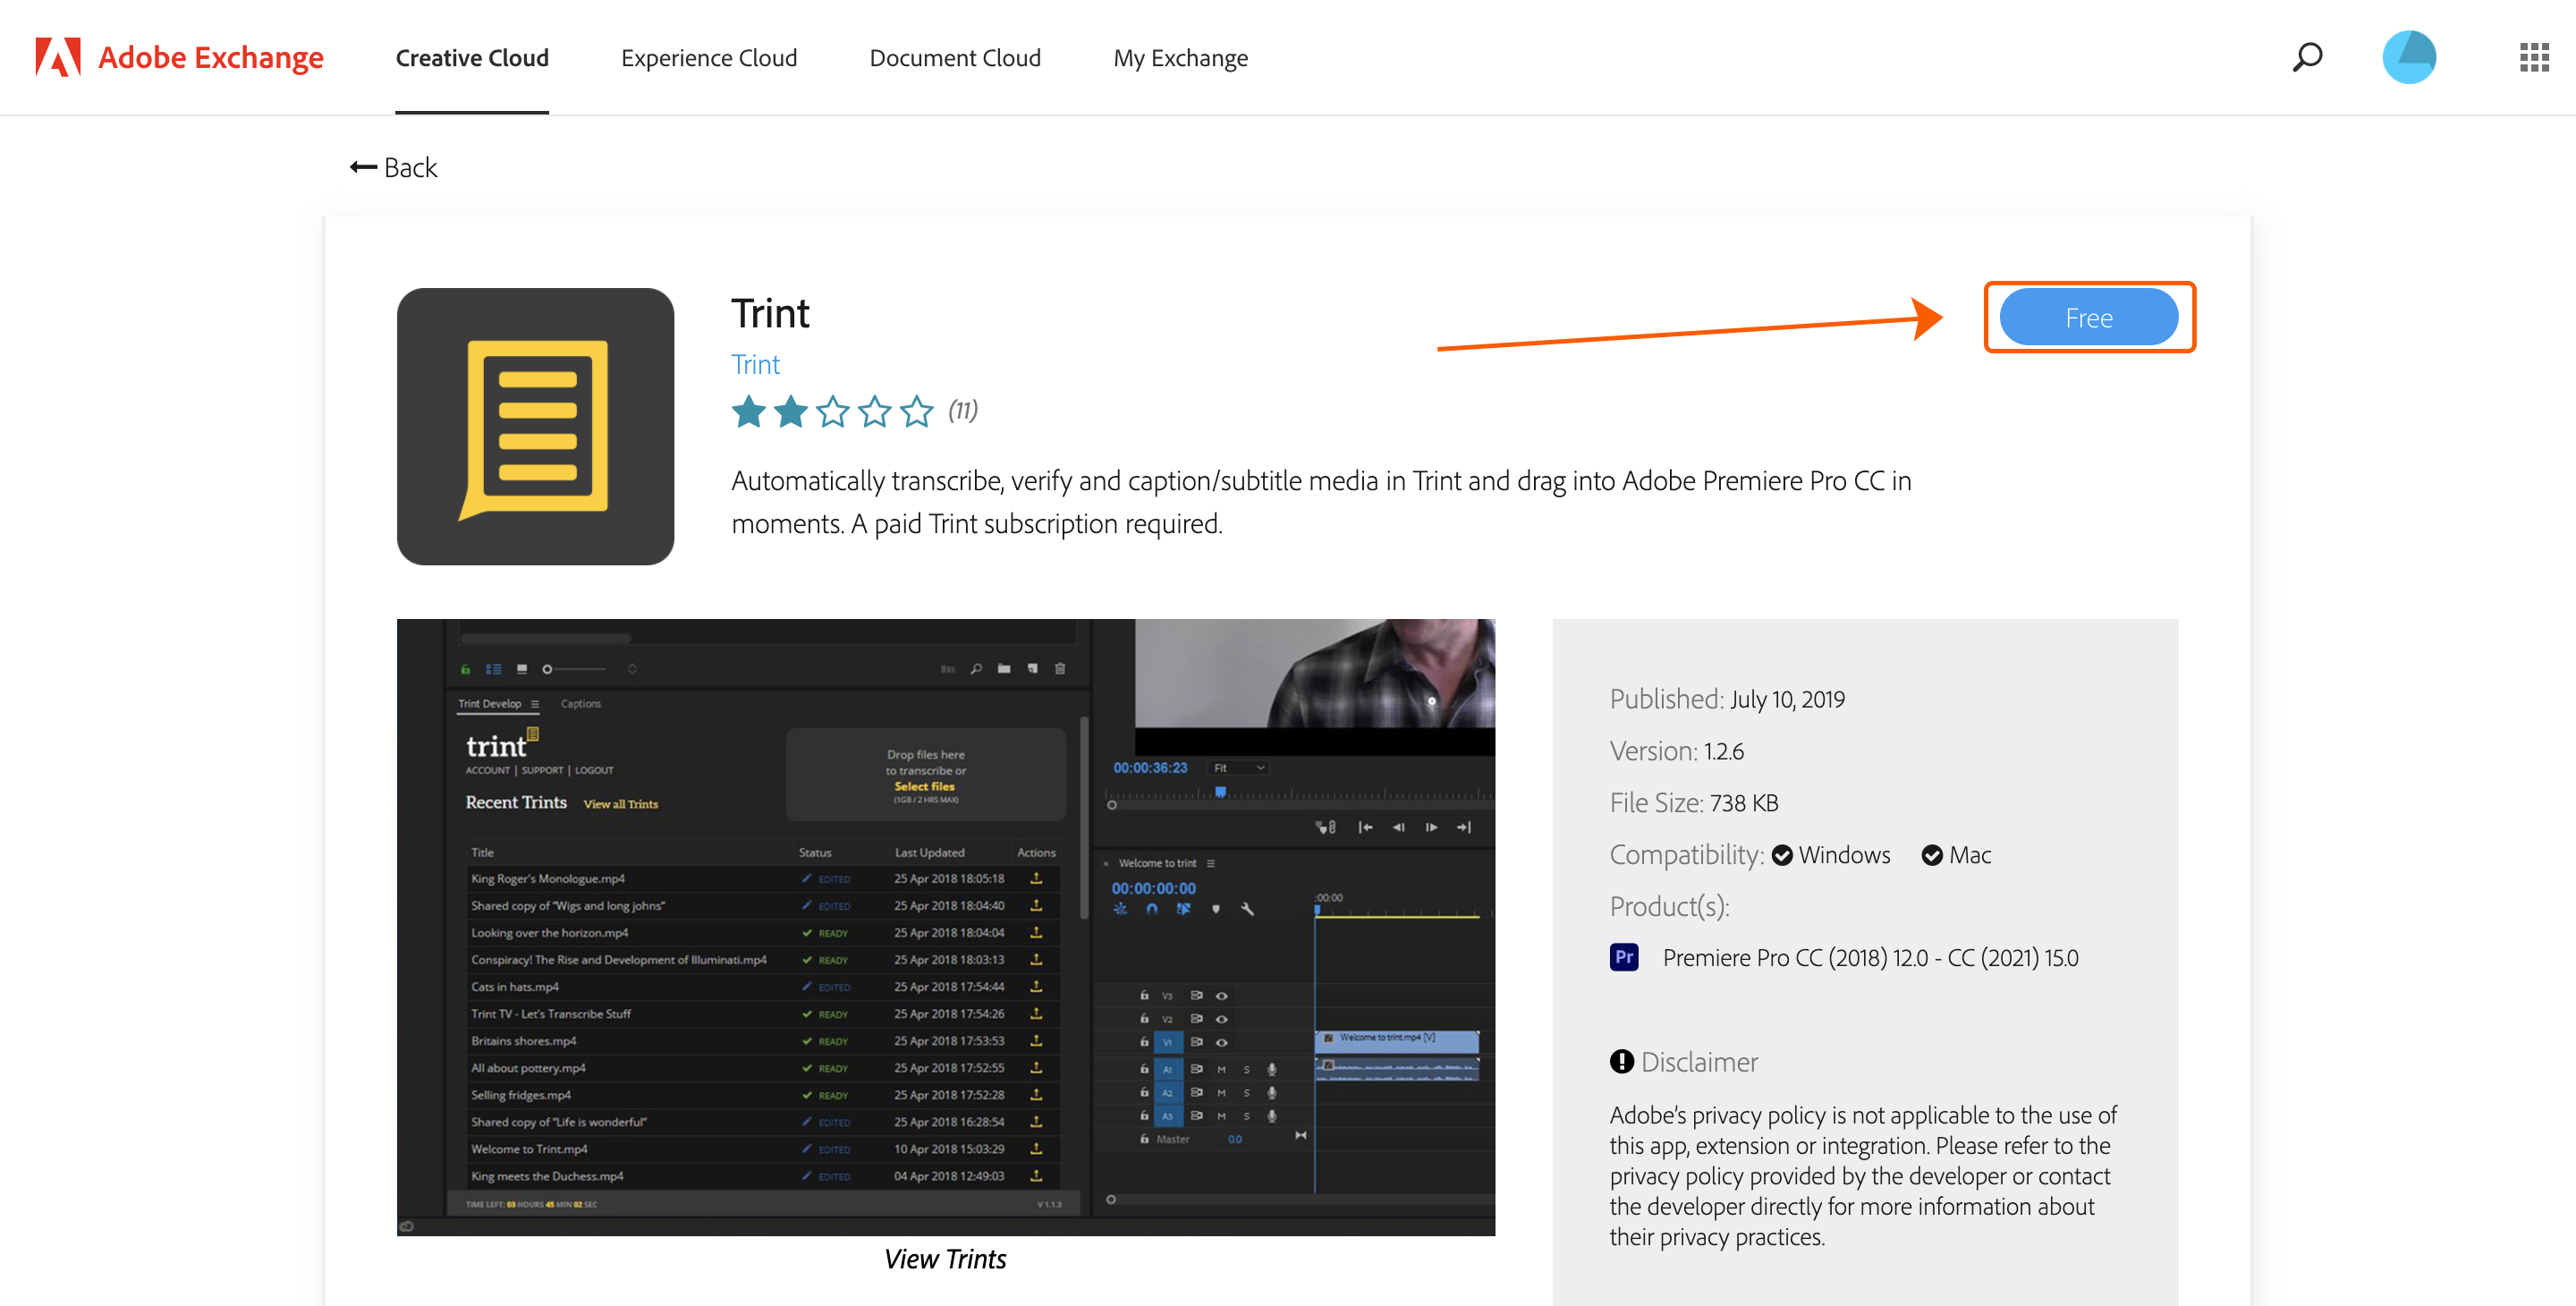The image size is (2576, 1306).
Task: Click the Mac compatibility checkmark icon
Action: [1932, 855]
